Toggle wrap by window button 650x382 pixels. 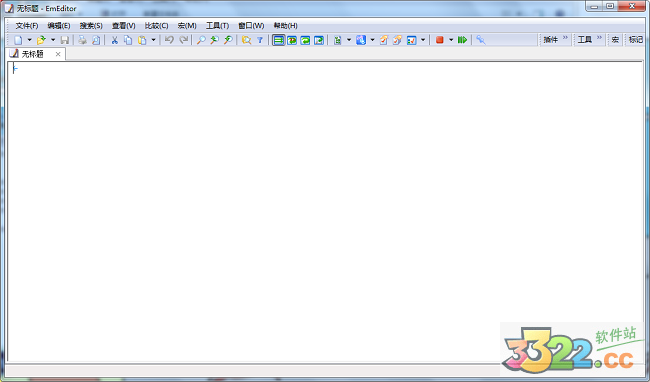point(306,40)
